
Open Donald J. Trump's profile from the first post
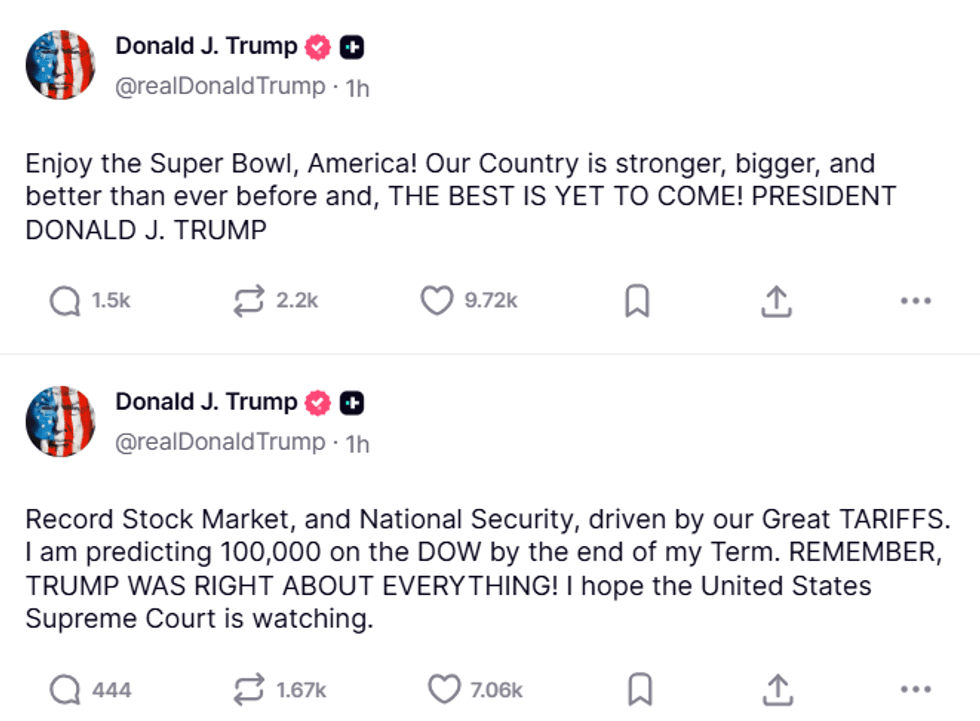[x=205, y=46]
